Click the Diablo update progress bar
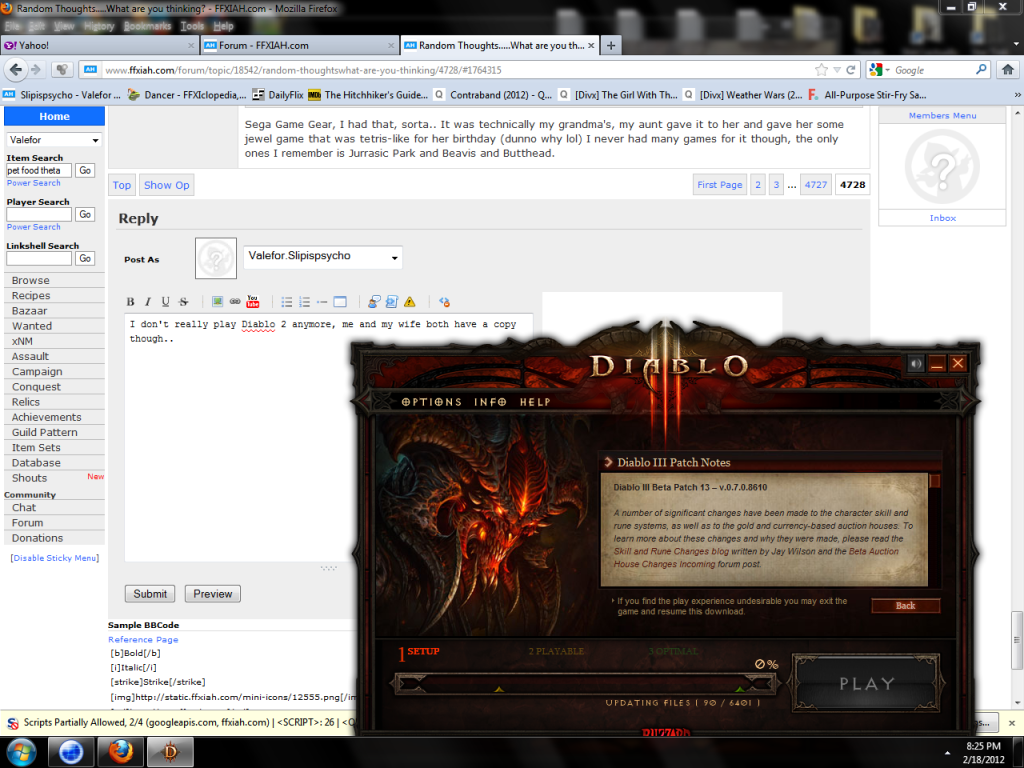Viewport: 1024px width, 768px height. coord(586,684)
